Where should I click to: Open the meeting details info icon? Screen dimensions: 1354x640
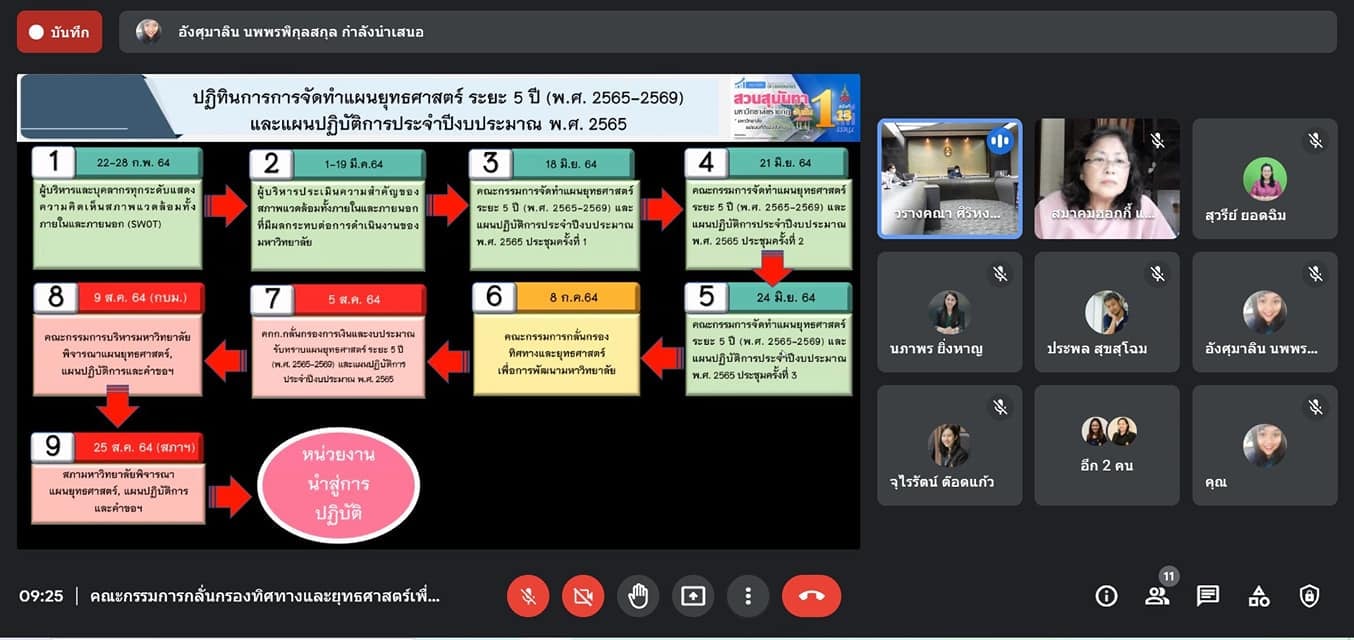pos(1106,596)
